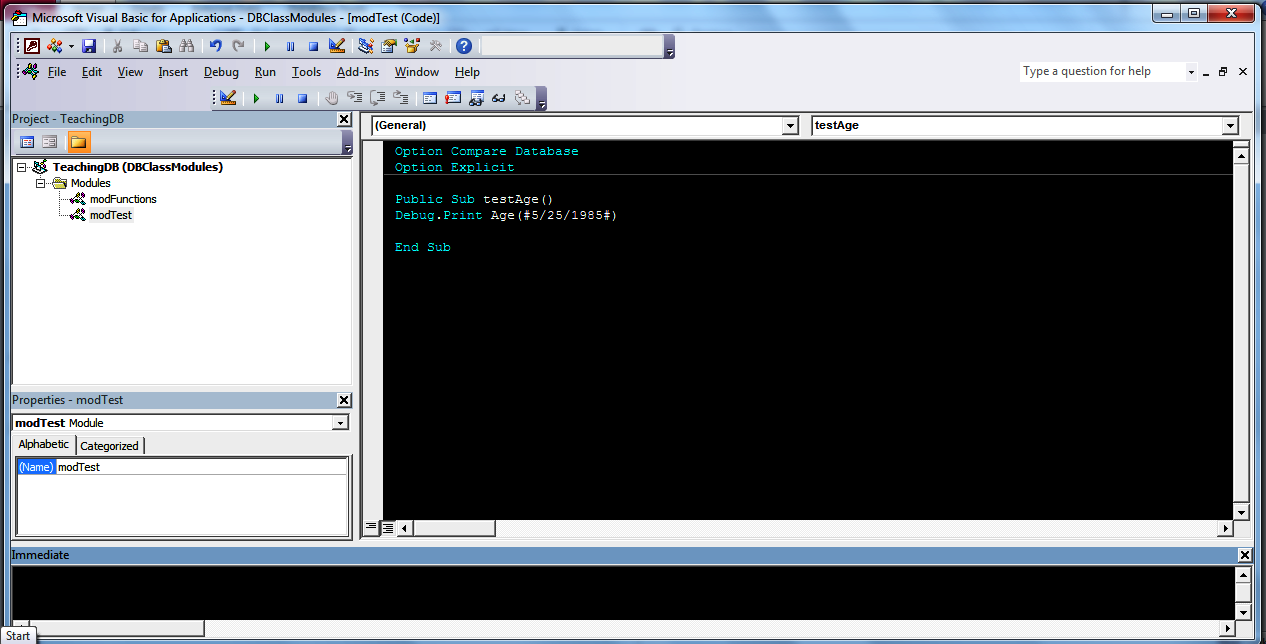
Task: Open the (General) object dropdown
Action: 790,125
